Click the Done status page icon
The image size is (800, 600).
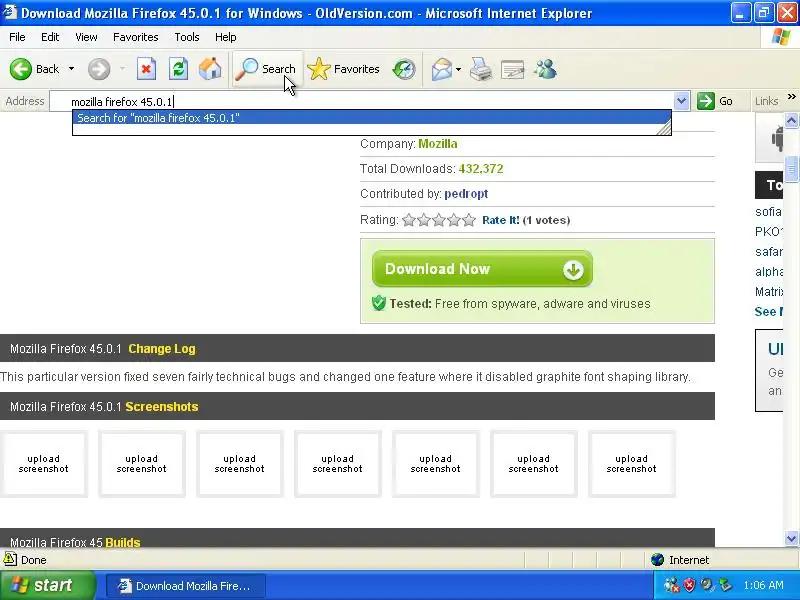point(10,559)
